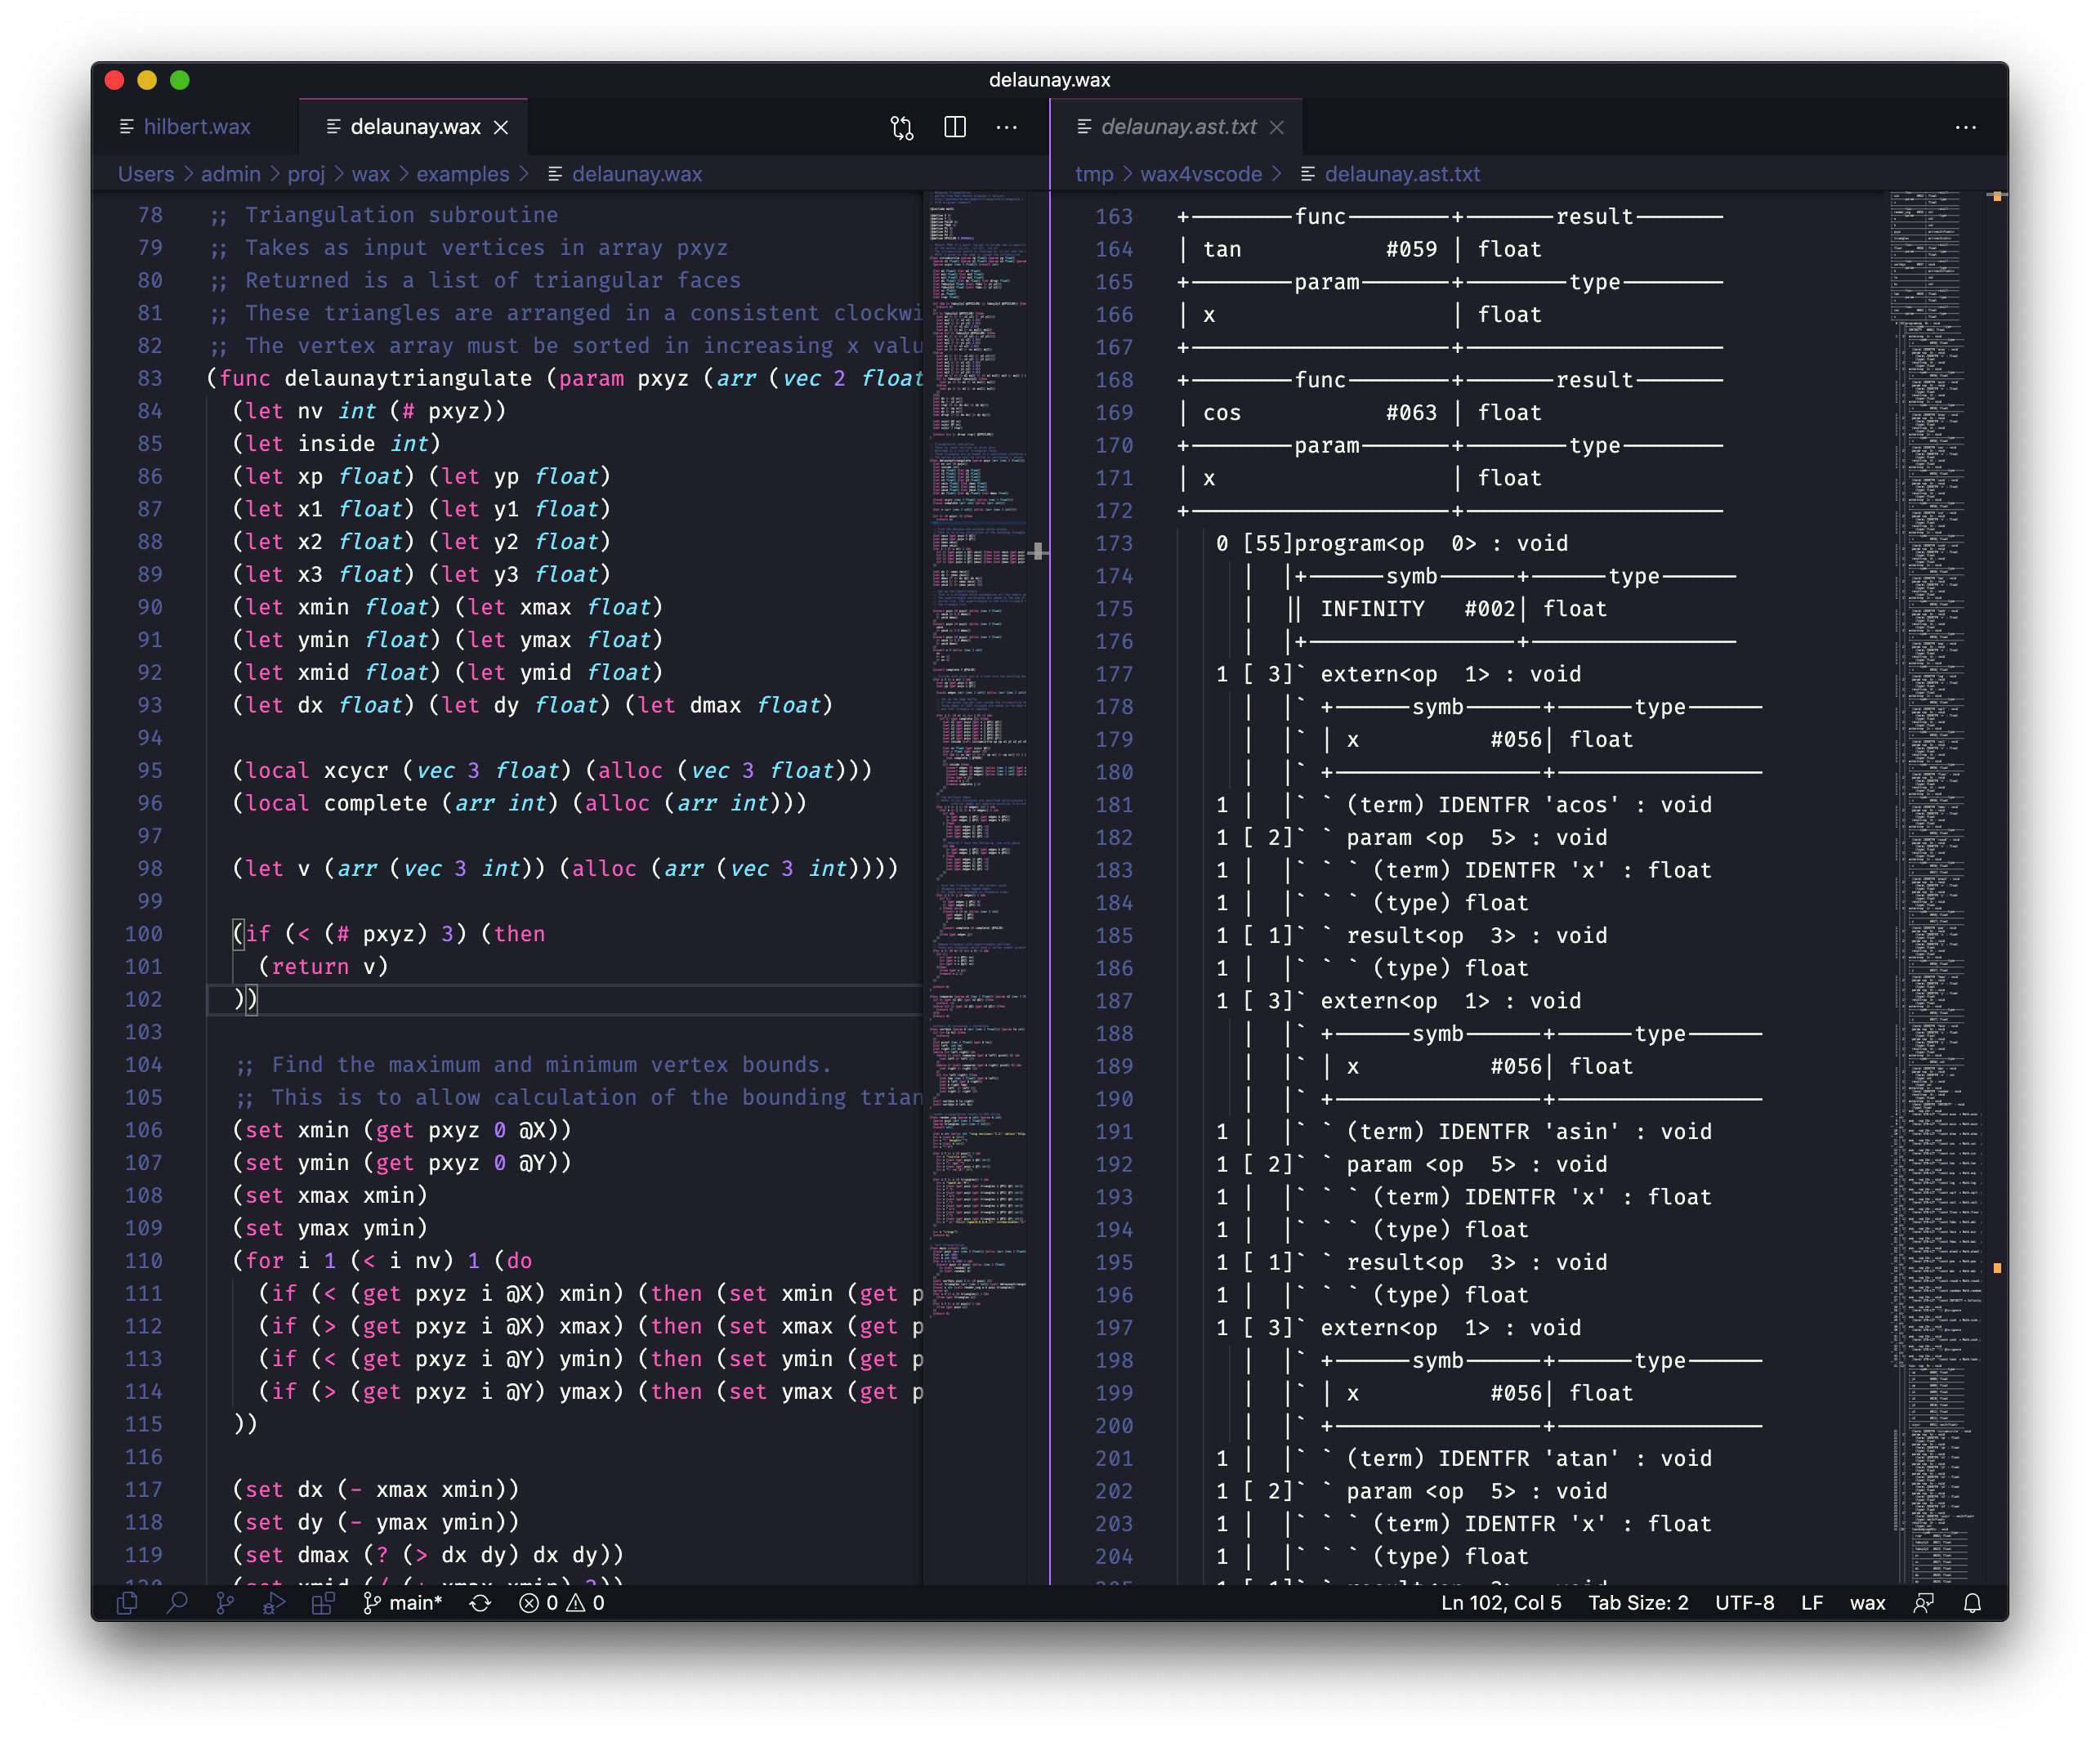Click delaunay.wax in the breadcrumb
The width and height of the screenshot is (2100, 1742).
coord(636,174)
